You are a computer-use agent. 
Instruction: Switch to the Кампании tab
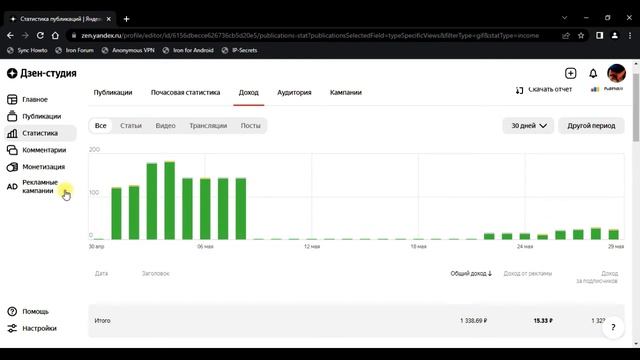346,92
